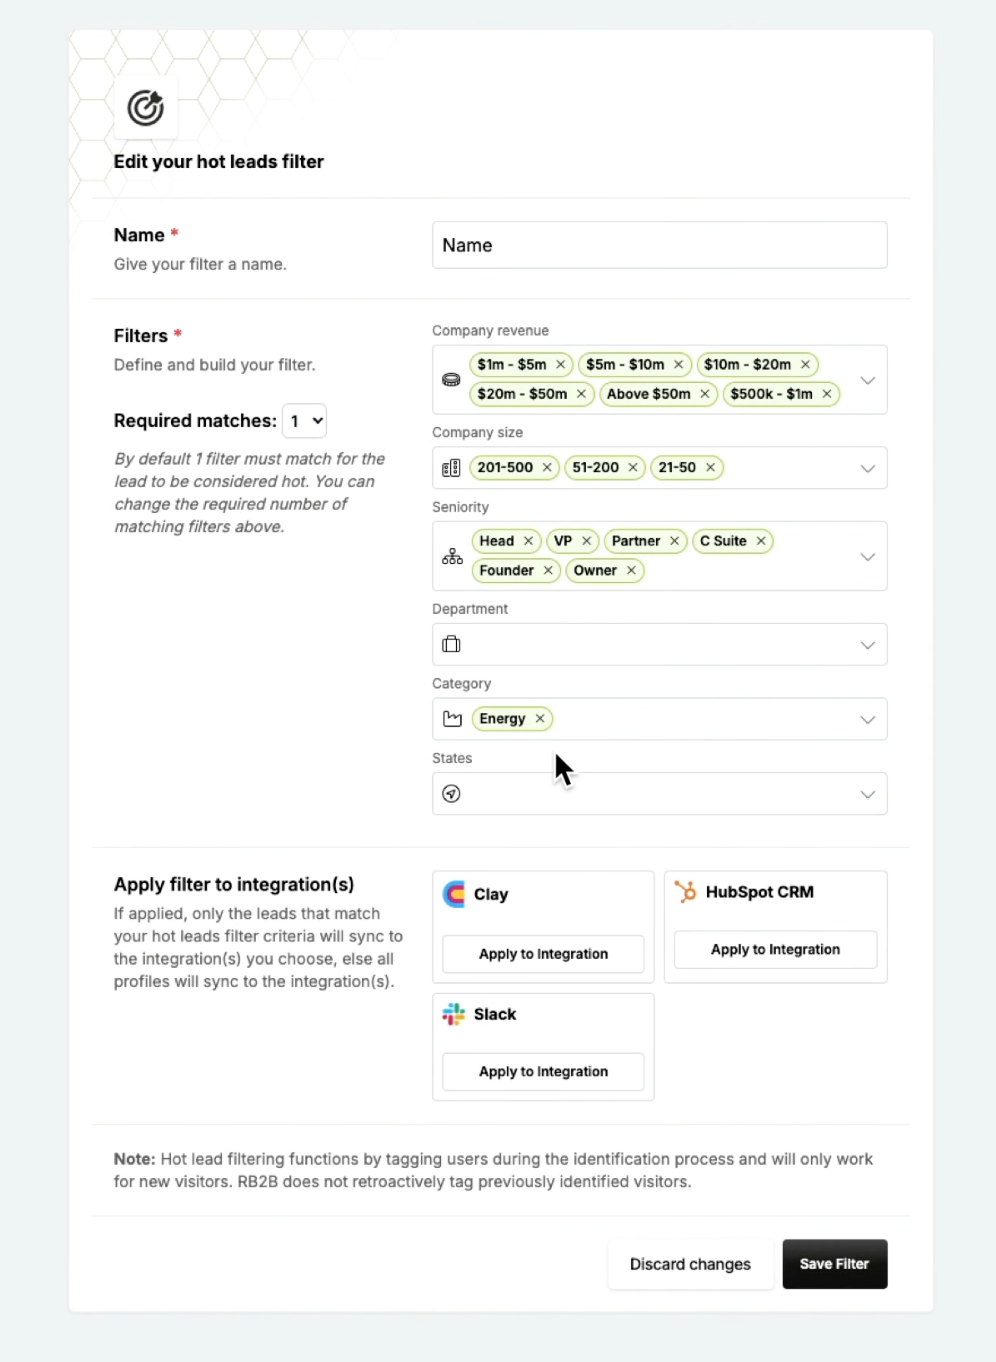The image size is (996, 1362).
Task: Click the Seniority hierarchy icon
Action: point(452,556)
